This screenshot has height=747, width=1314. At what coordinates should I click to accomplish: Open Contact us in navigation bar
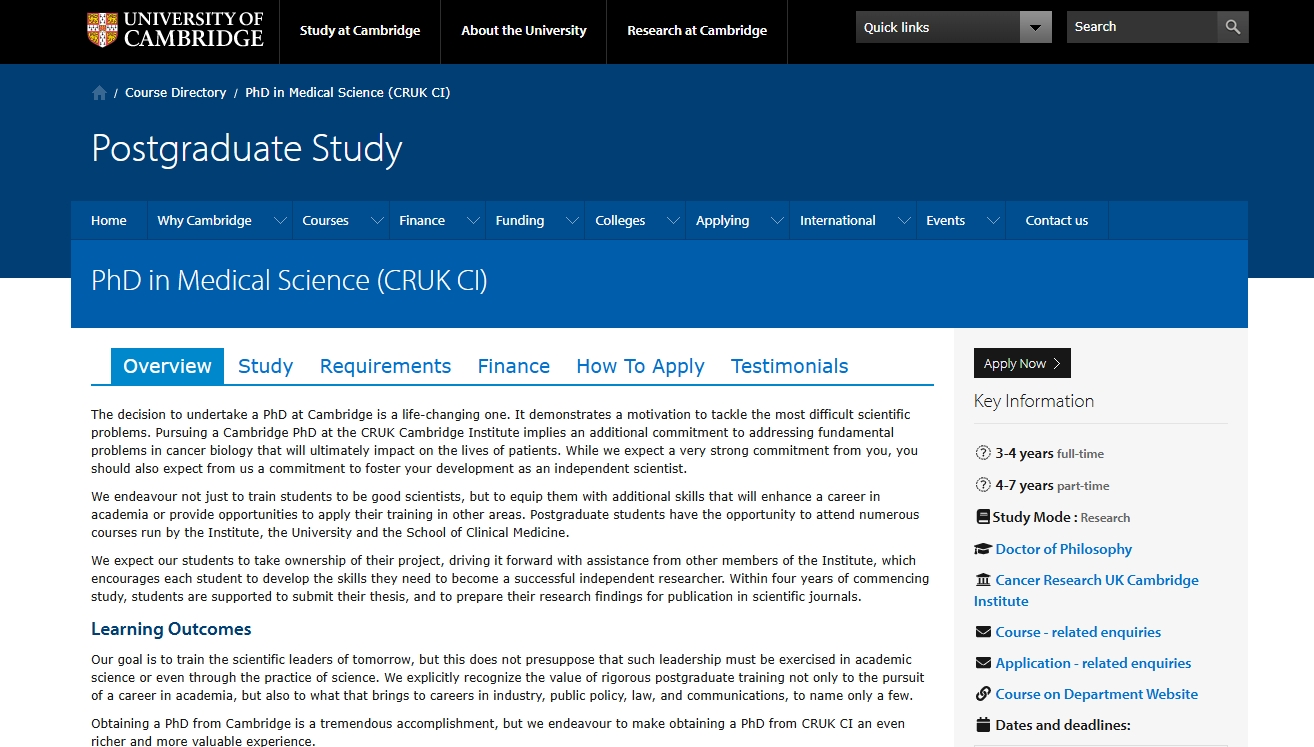pyautogui.click(x=1057, y=221)
